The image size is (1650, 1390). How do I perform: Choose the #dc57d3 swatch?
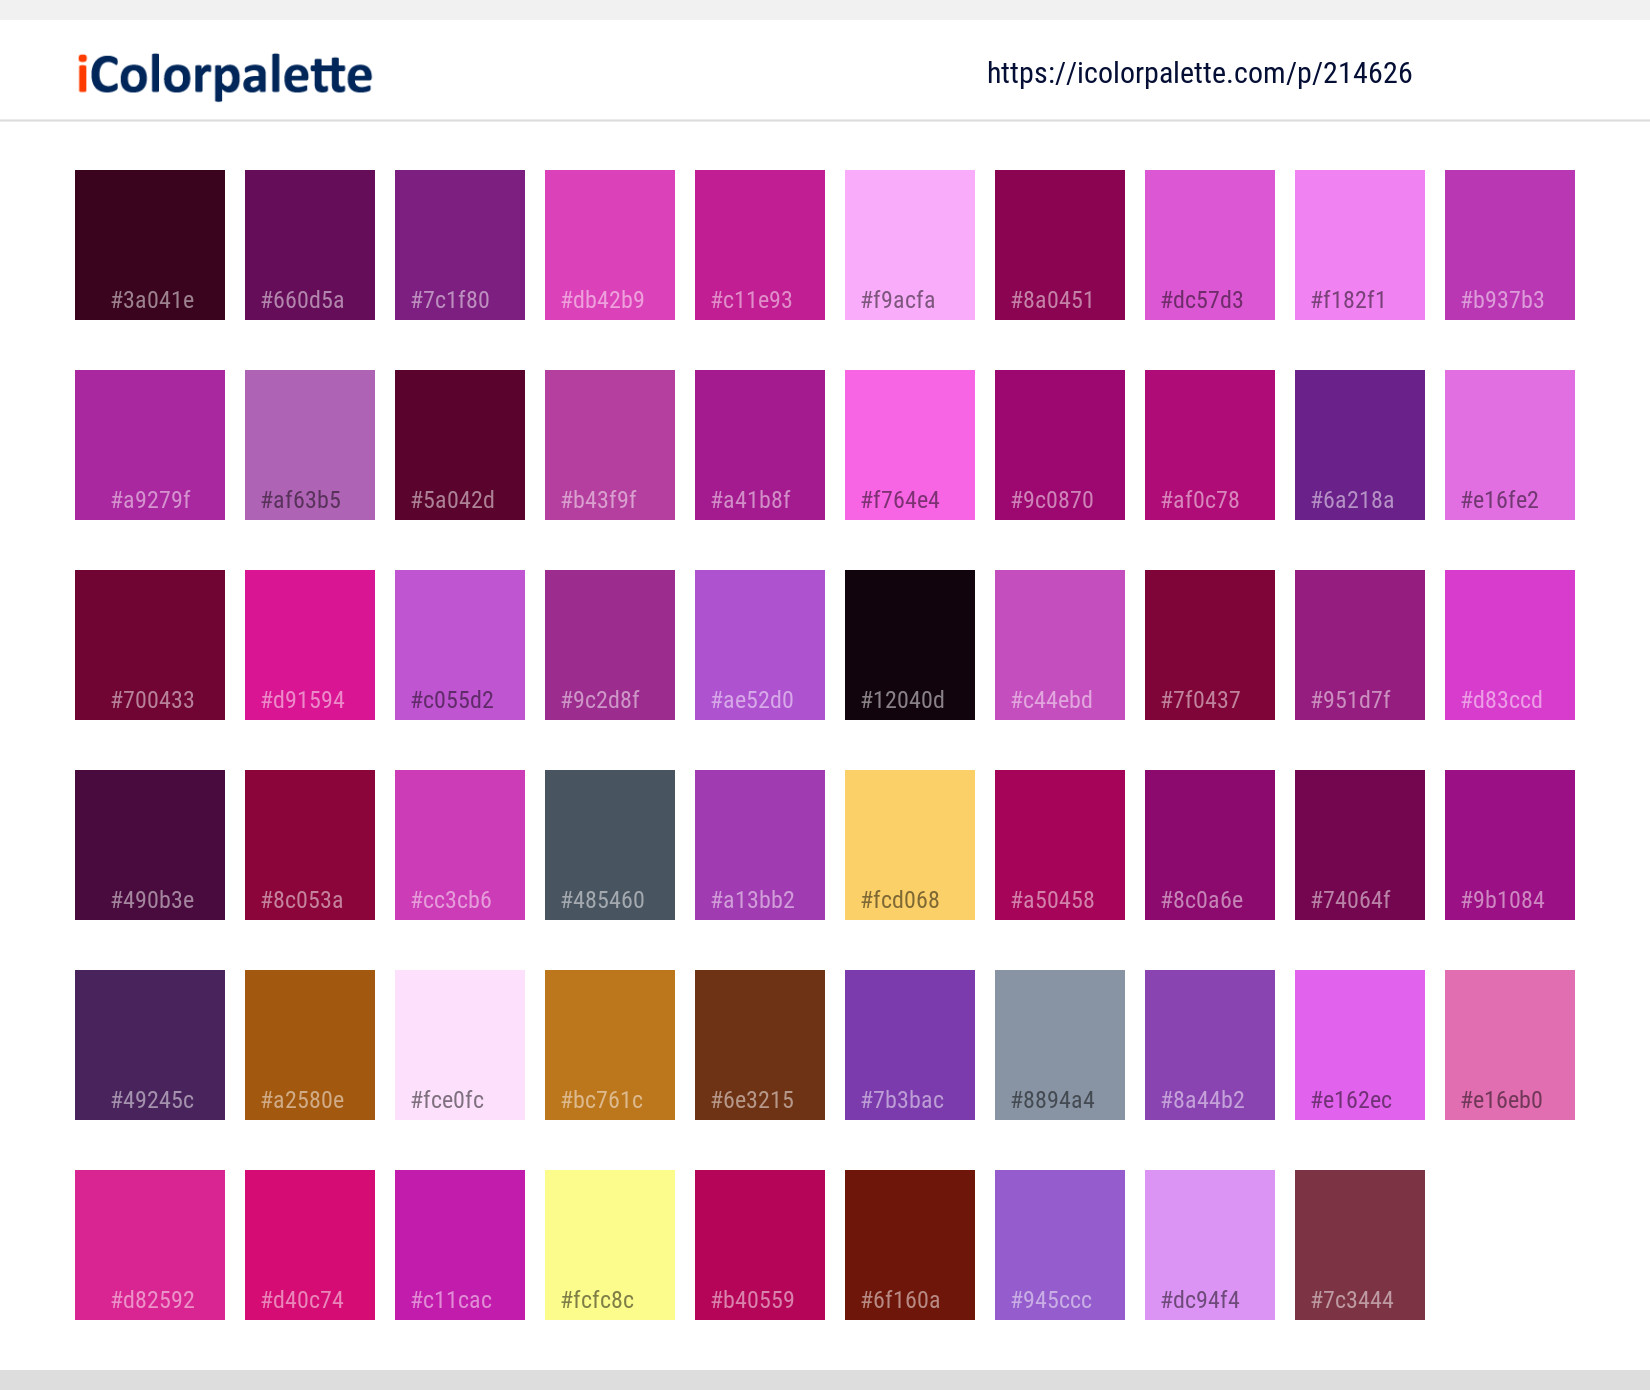(x=1210, y=245)
